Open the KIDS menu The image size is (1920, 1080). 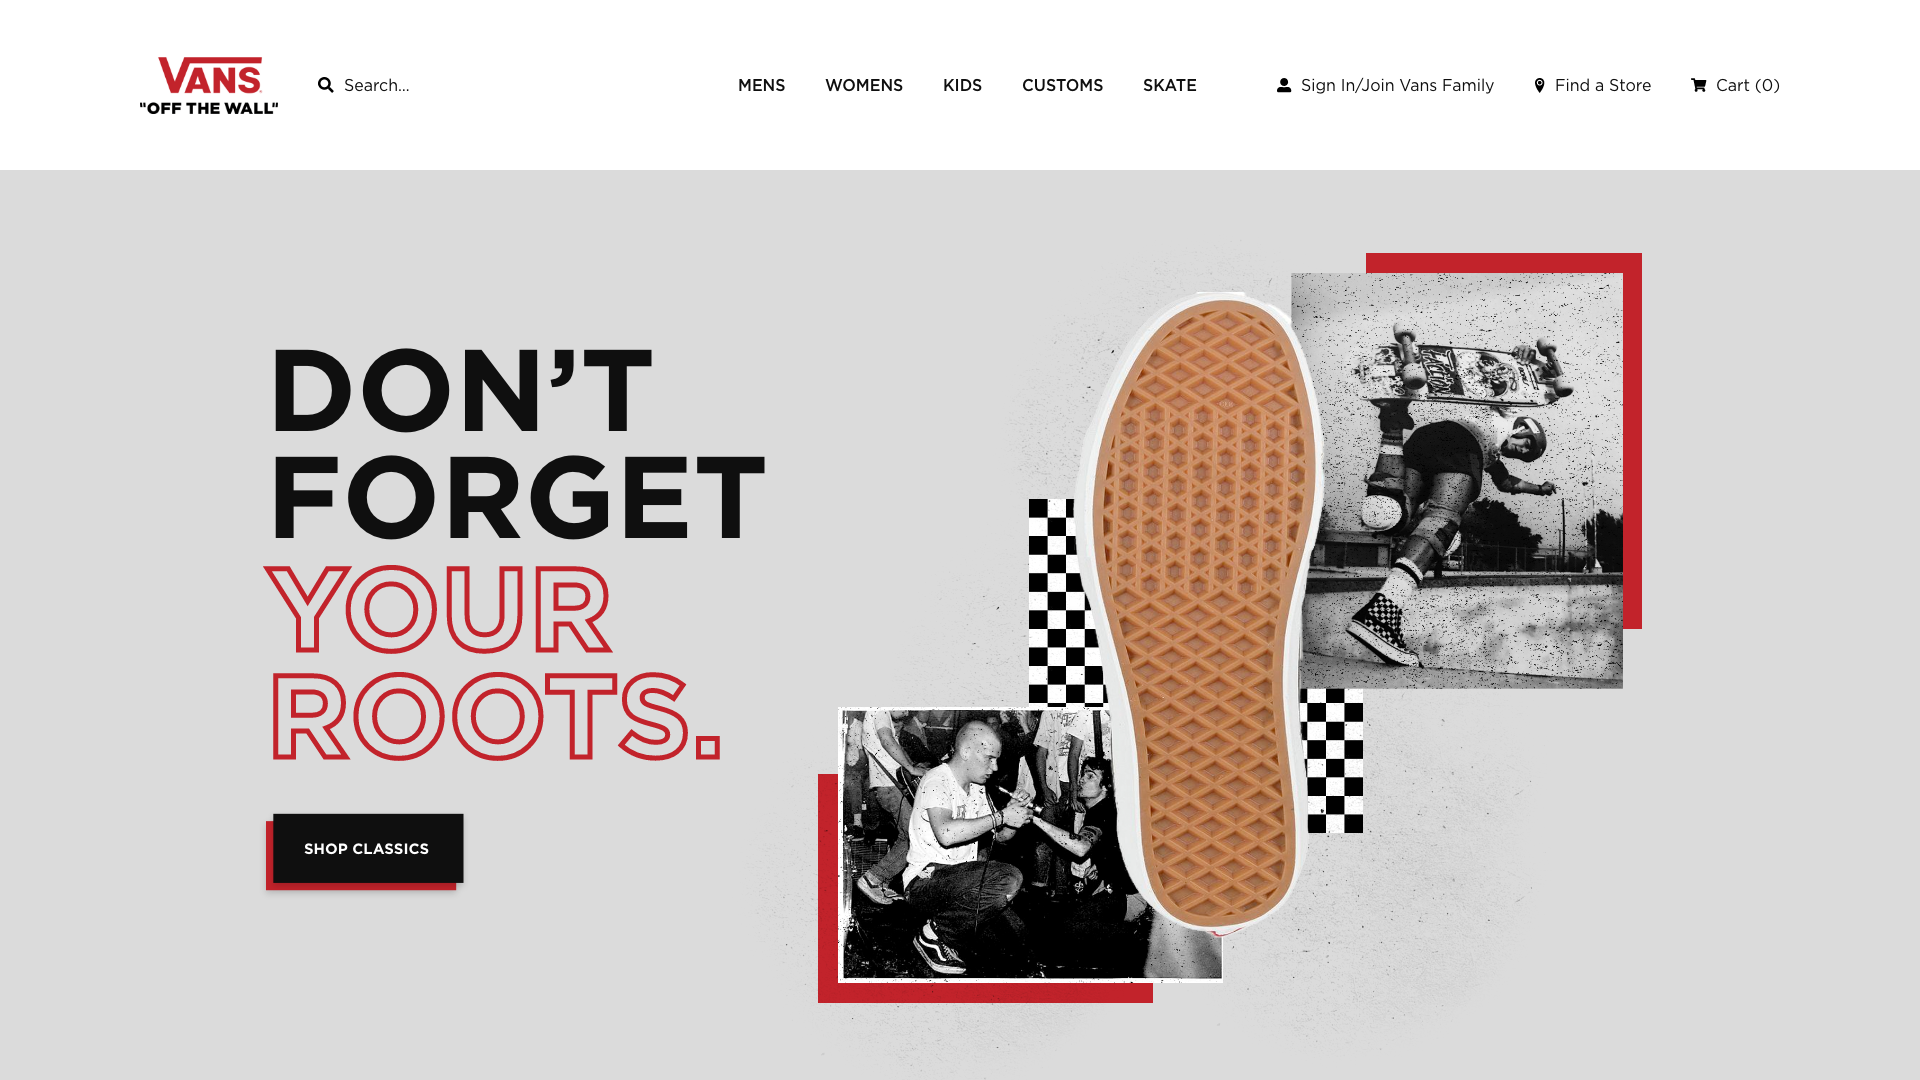963,85
